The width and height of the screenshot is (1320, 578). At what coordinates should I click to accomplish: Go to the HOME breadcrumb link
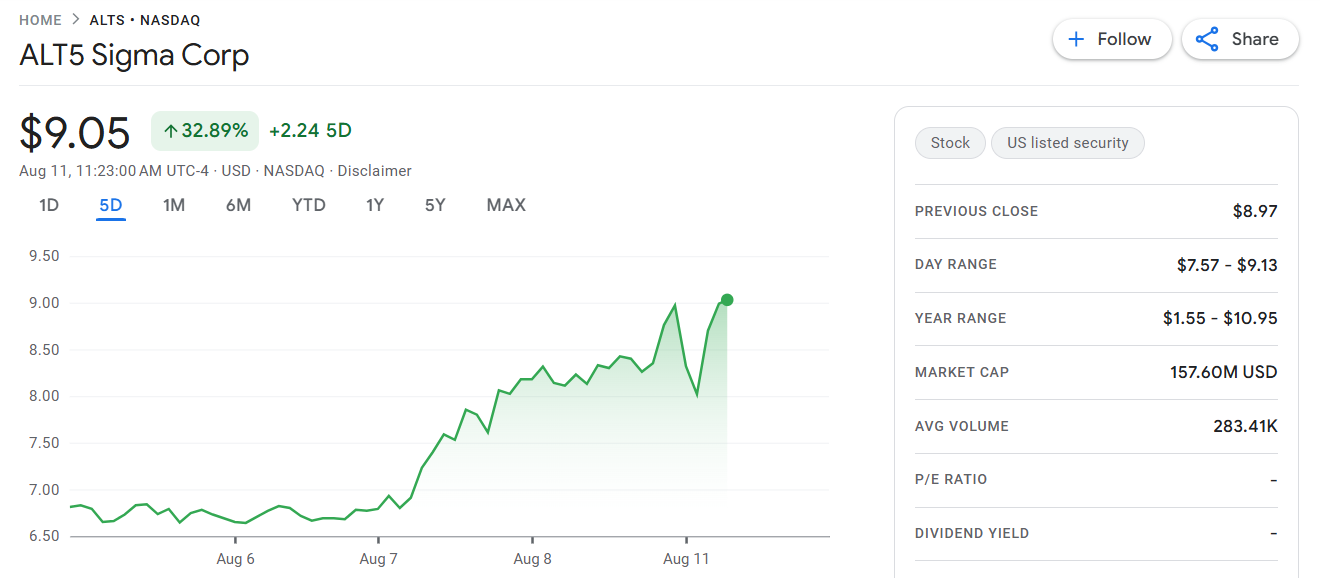(x=40, y=20)
